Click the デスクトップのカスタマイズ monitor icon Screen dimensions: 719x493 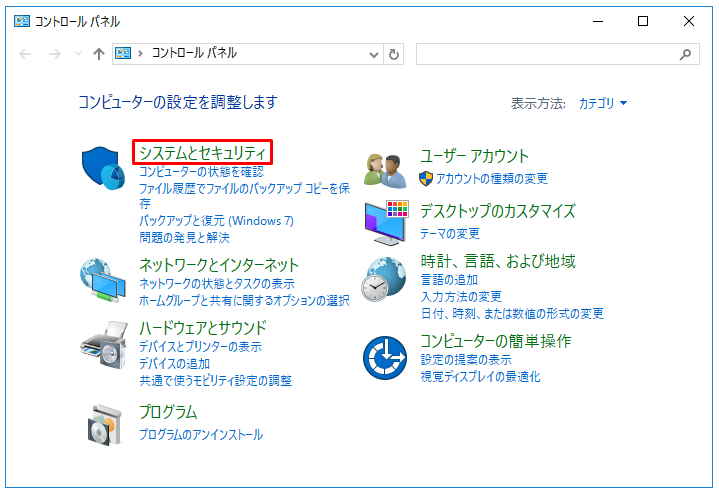pyautogui.click(x=387, y=223)
